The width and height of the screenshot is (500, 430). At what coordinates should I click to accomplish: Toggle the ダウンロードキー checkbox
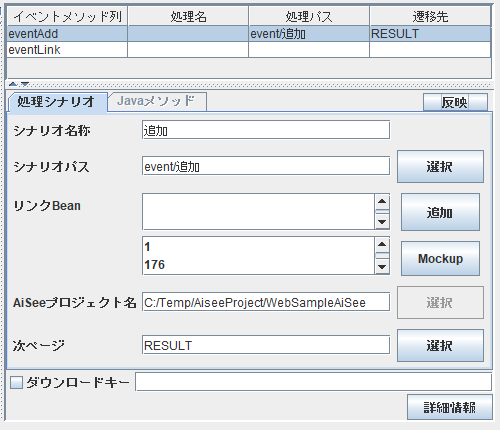[16, 382]
